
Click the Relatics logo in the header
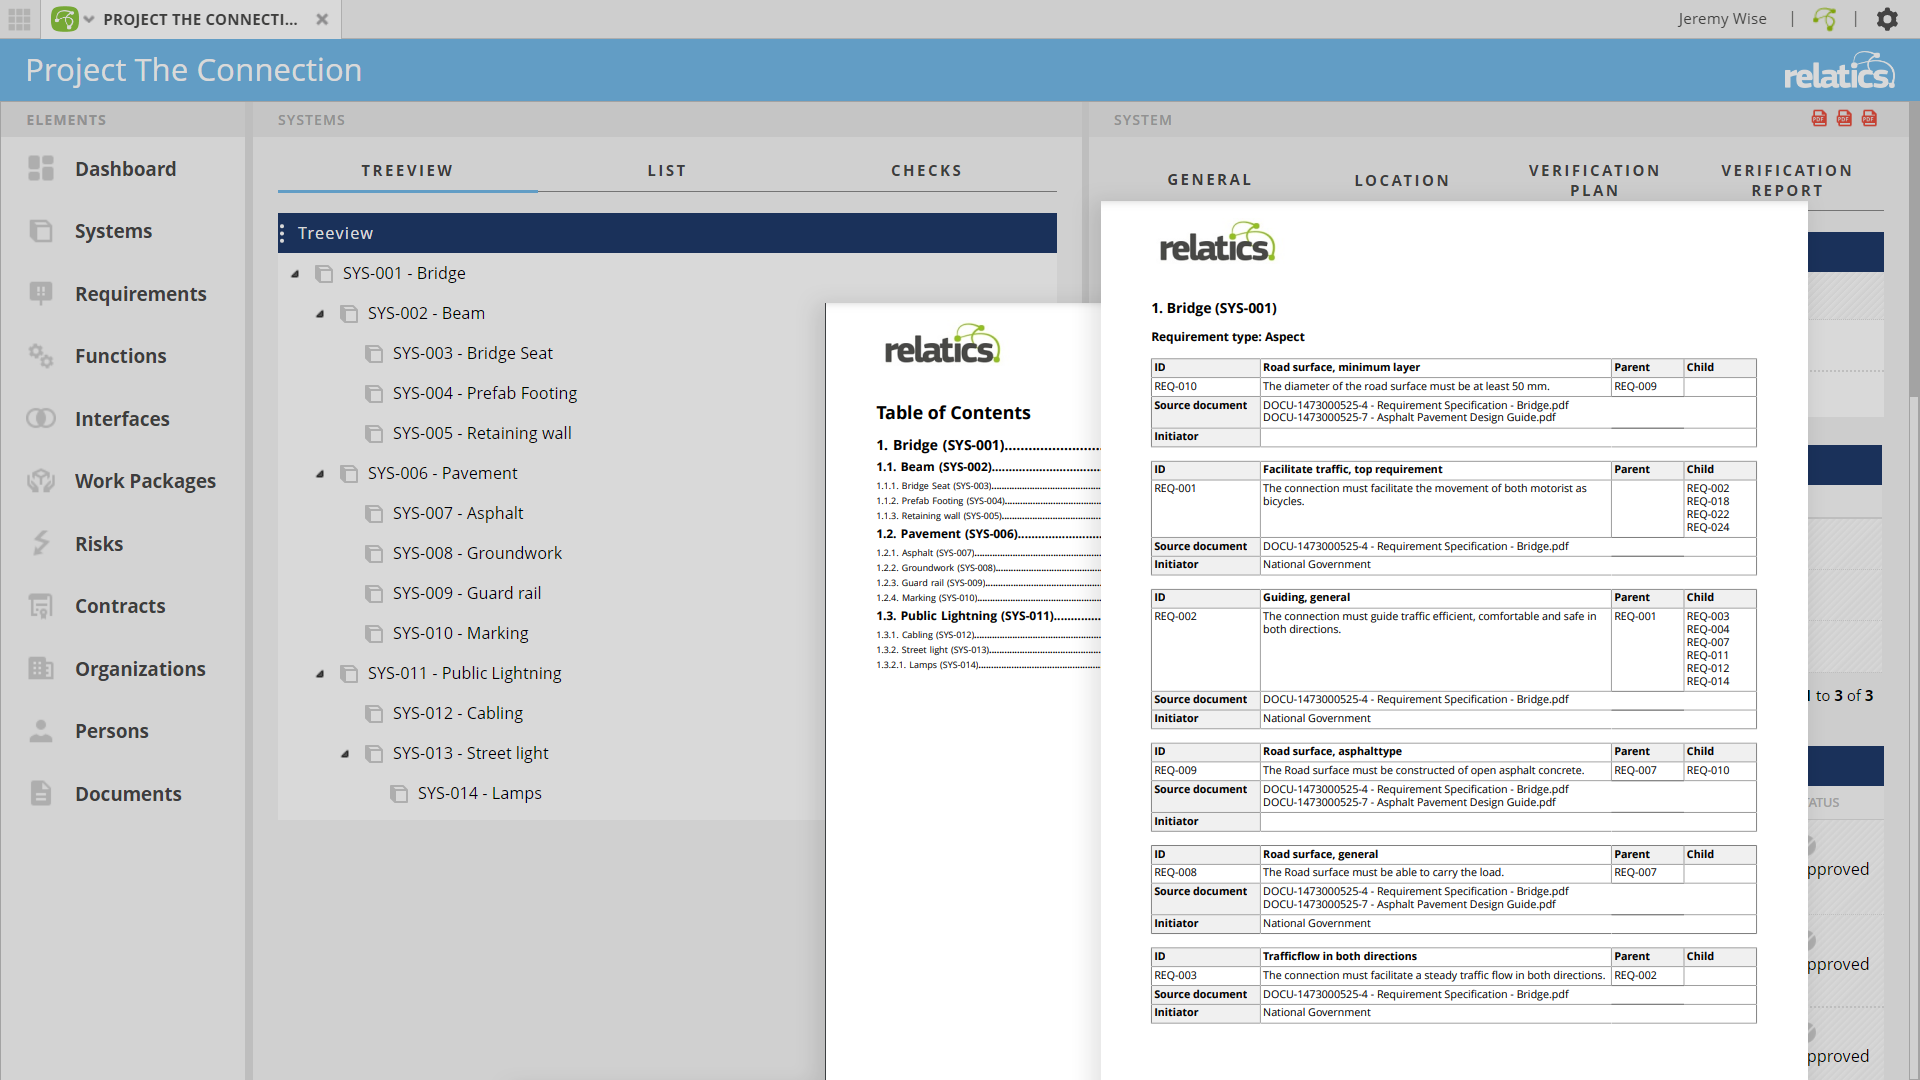1839,69
